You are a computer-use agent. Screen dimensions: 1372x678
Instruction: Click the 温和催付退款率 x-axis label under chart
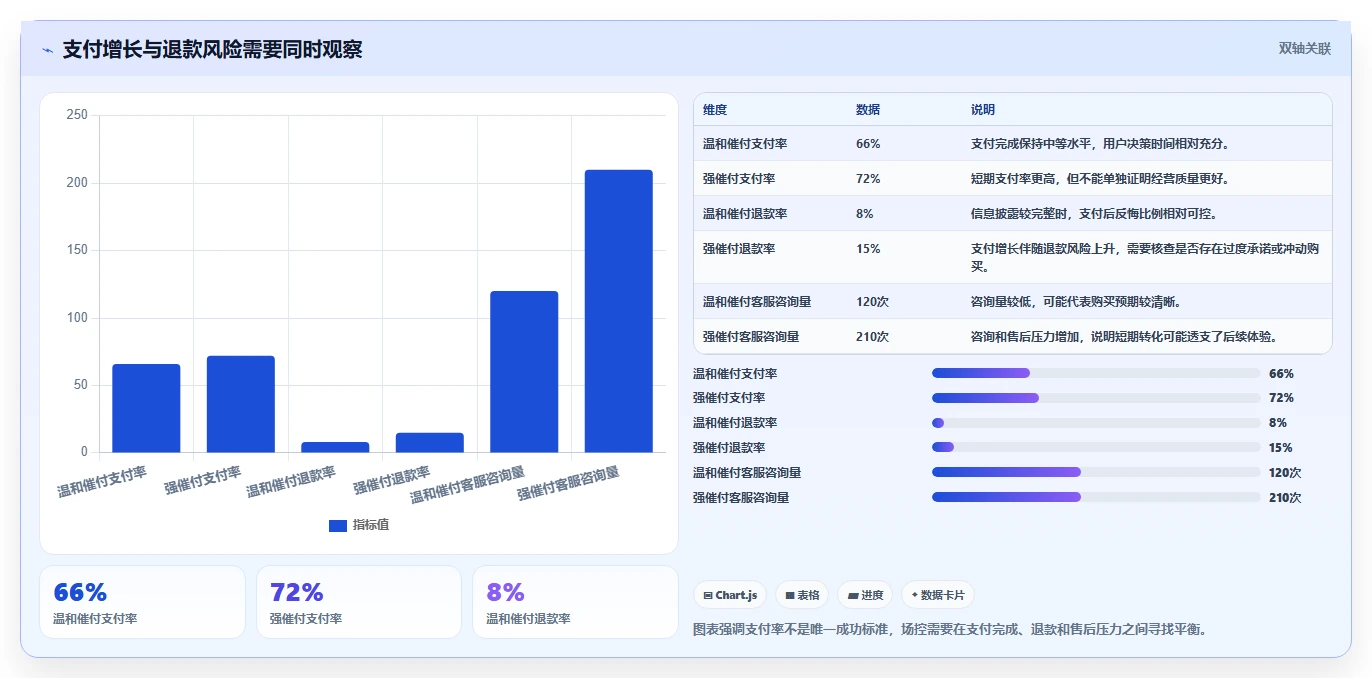tap(291, 481)
